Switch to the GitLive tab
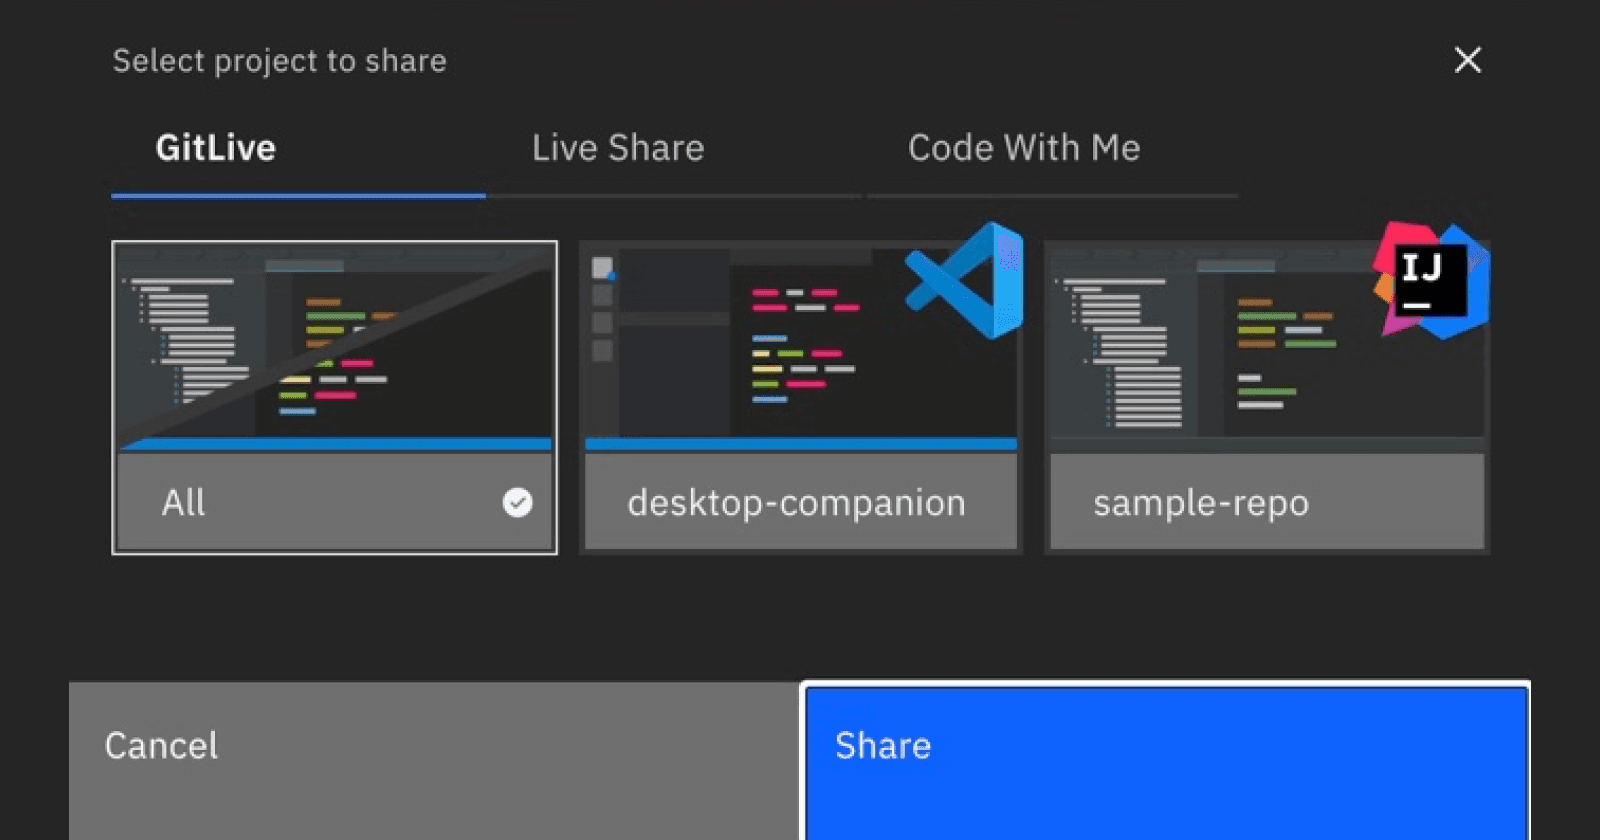This screenshot has width=1600, height=840. tap(216, 148)
